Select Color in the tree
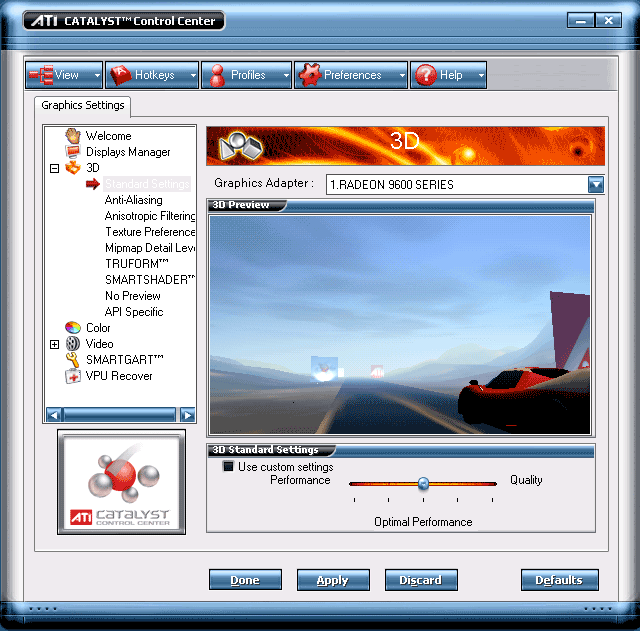The width and height of the screenshot is (640, 631). (98, 328)
